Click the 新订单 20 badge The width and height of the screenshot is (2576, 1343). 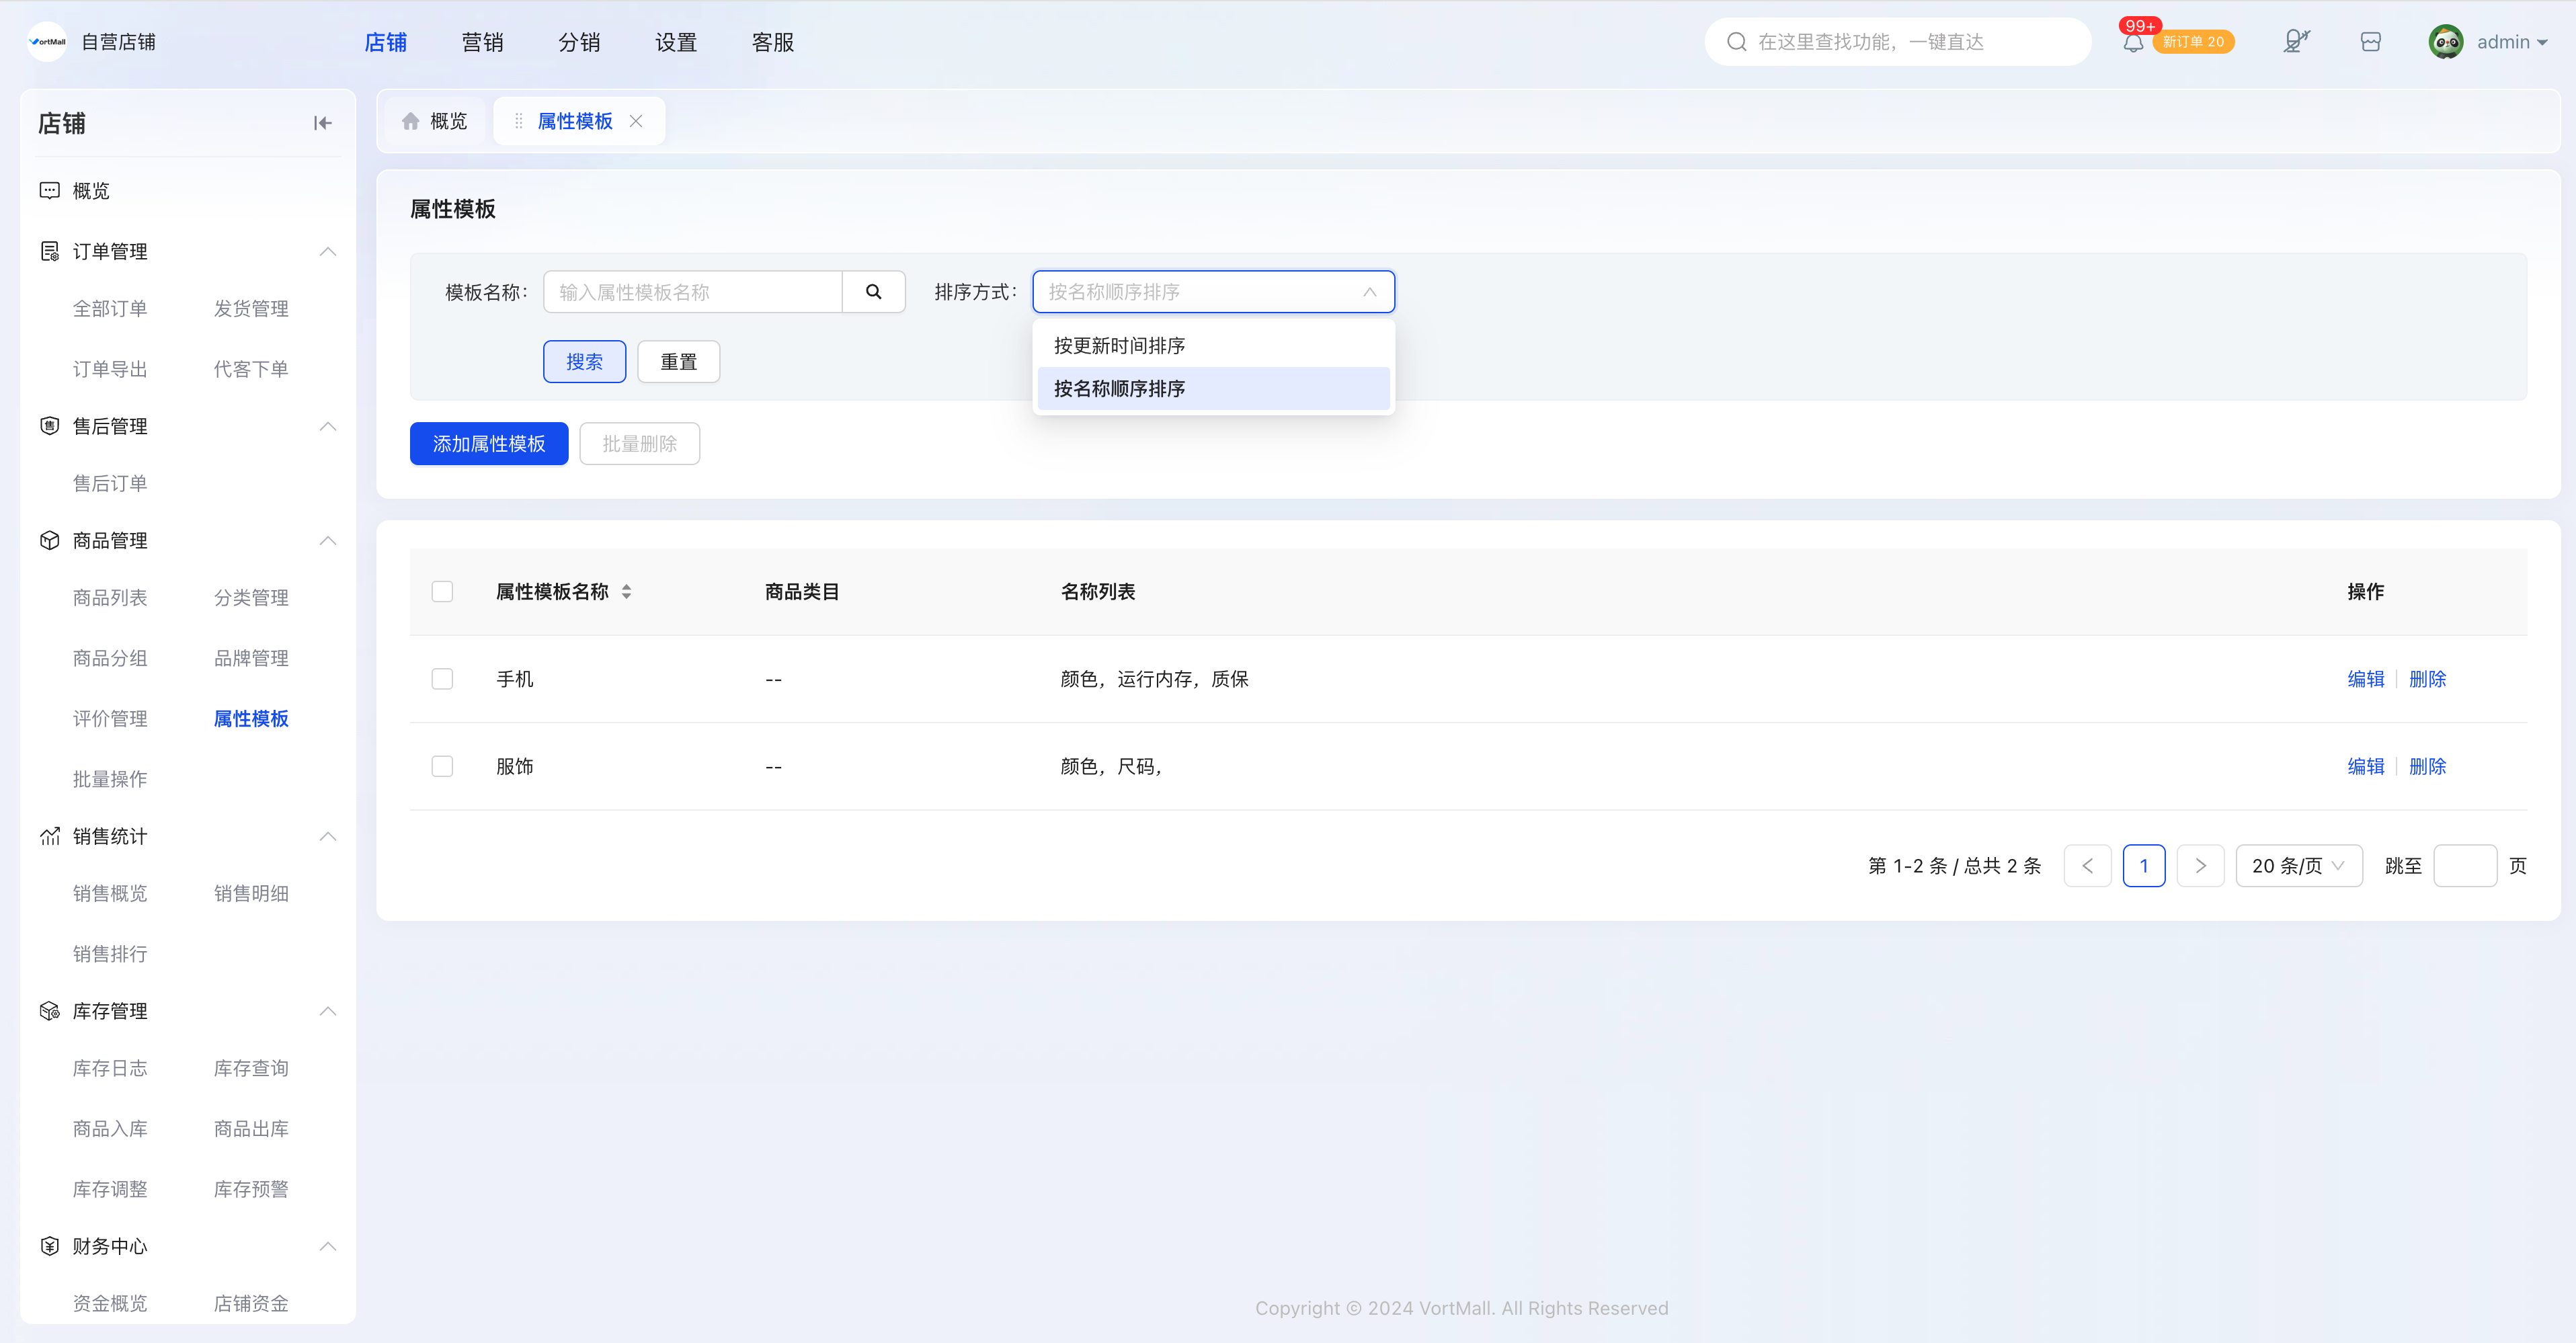click(x=2193, y=42)
